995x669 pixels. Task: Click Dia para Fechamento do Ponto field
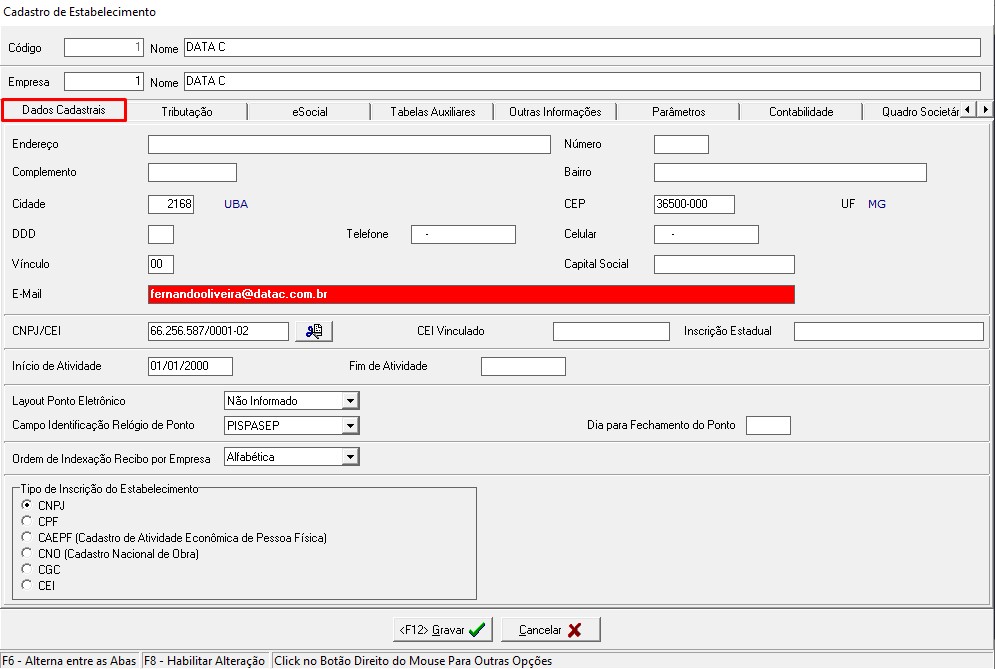click(x=768, y=425)
